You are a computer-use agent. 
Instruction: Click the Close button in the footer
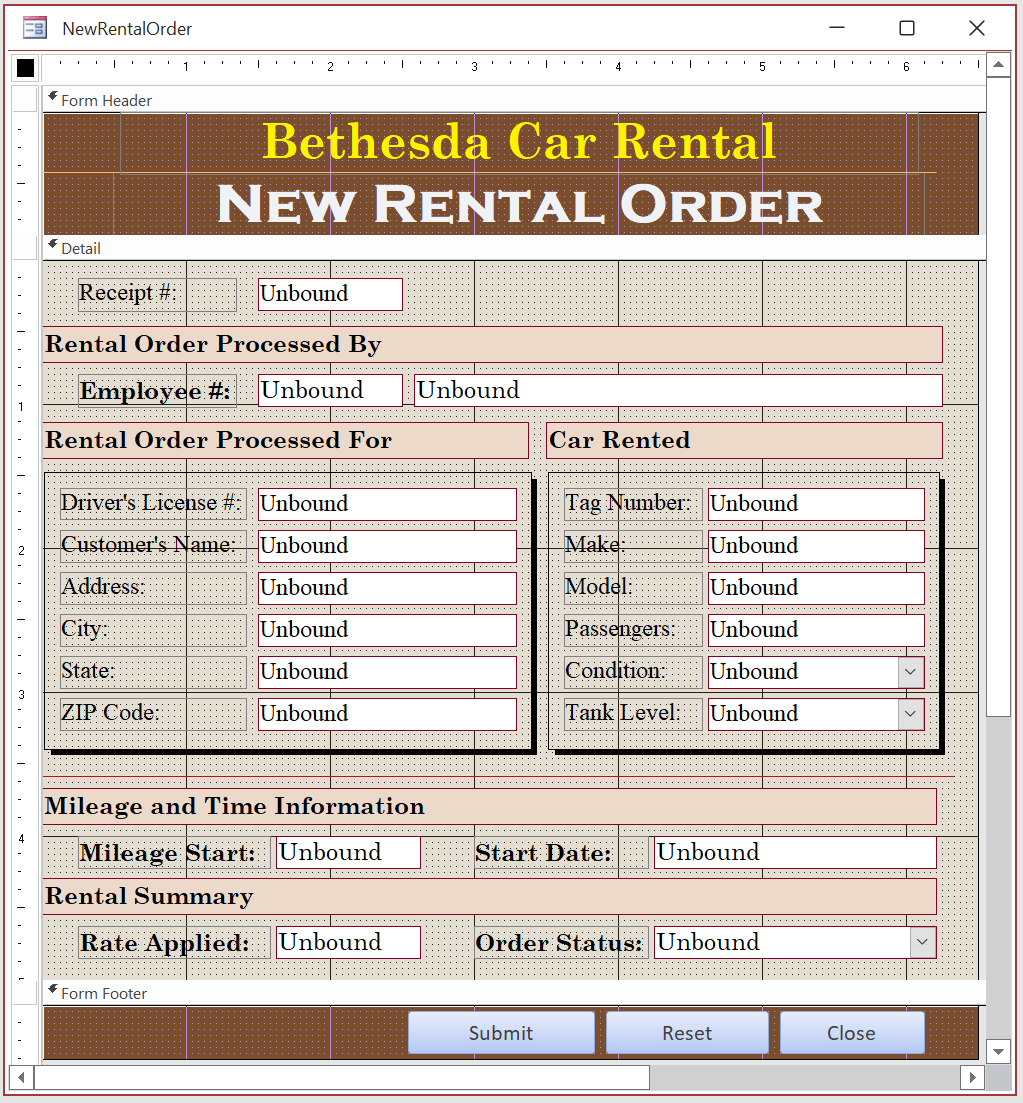click(852, 1033)
